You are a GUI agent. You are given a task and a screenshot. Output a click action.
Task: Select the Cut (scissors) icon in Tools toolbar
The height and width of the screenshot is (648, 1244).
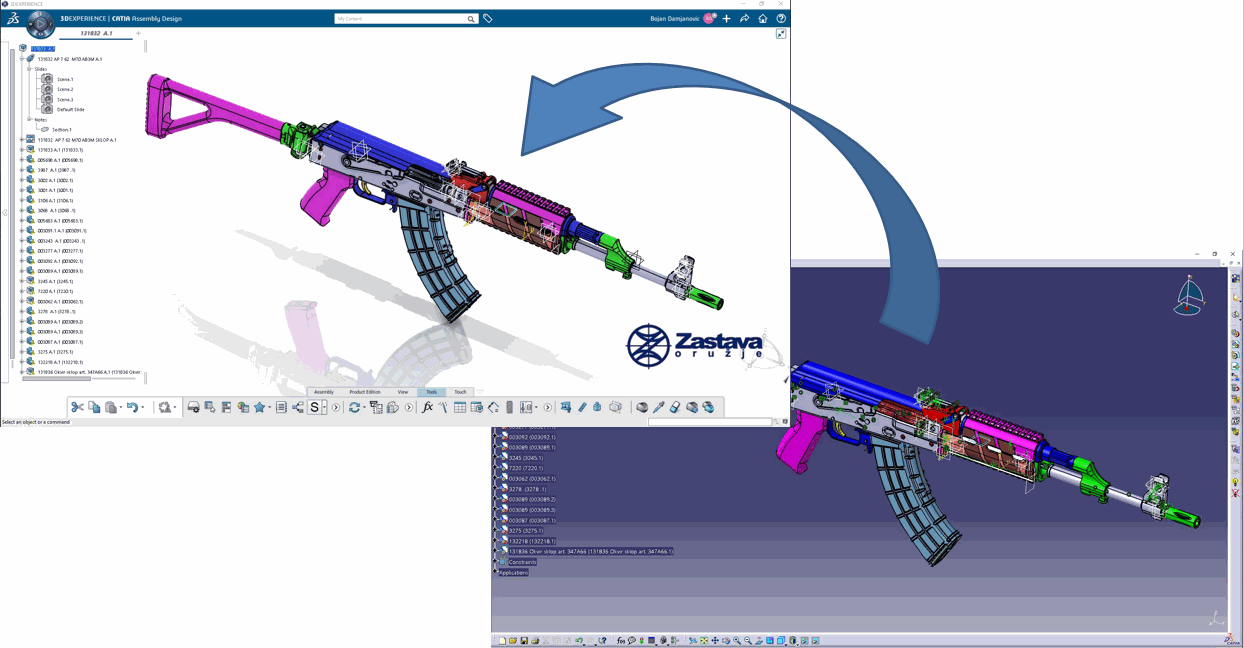(77, 407)
